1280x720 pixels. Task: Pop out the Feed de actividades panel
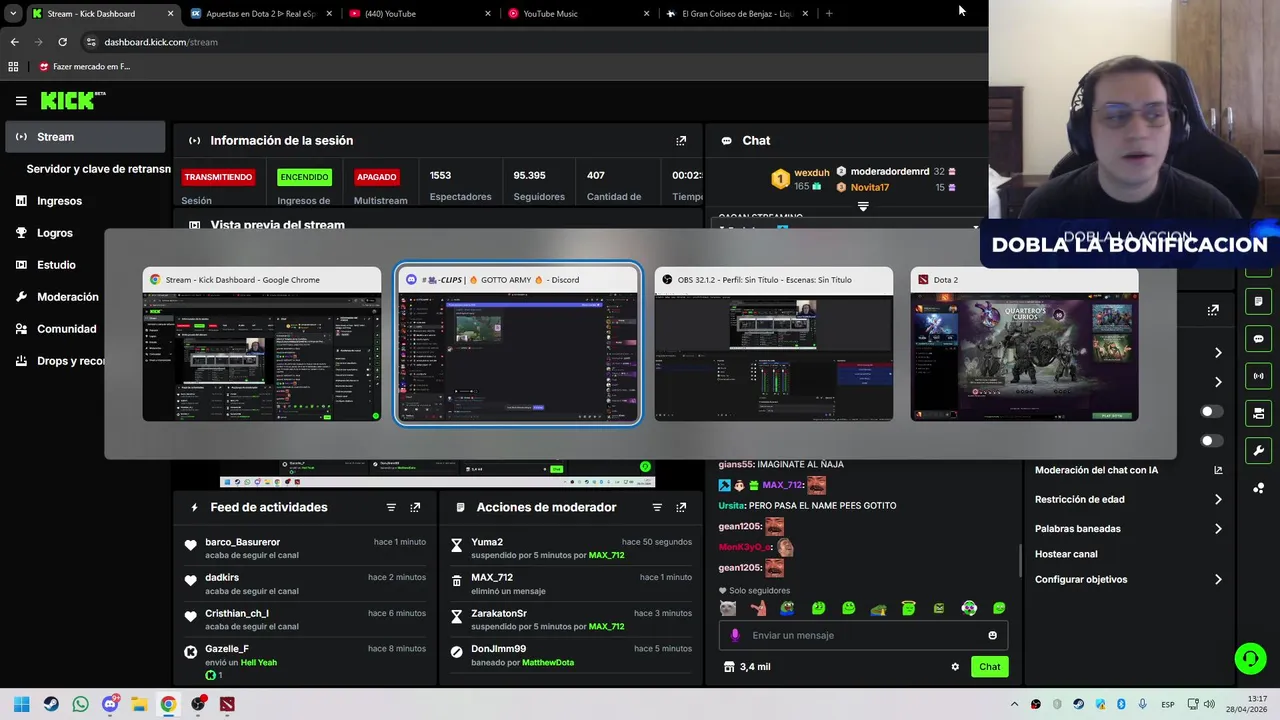coord(415,508)
